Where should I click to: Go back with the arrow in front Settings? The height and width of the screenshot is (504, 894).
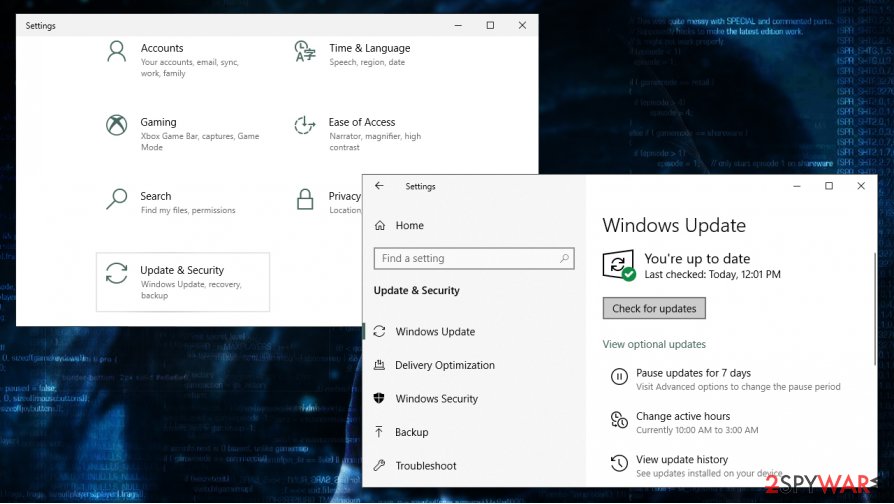379,186
